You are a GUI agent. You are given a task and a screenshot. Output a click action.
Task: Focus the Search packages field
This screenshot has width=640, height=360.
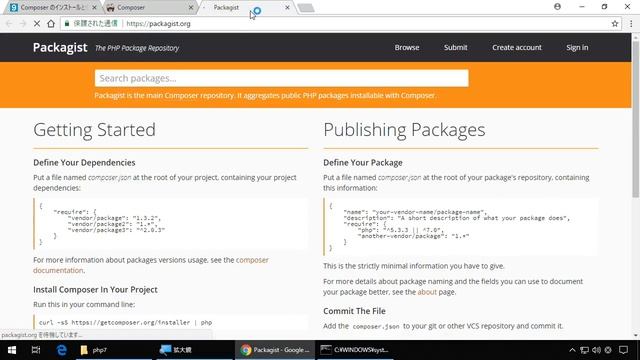pos(282,78)
